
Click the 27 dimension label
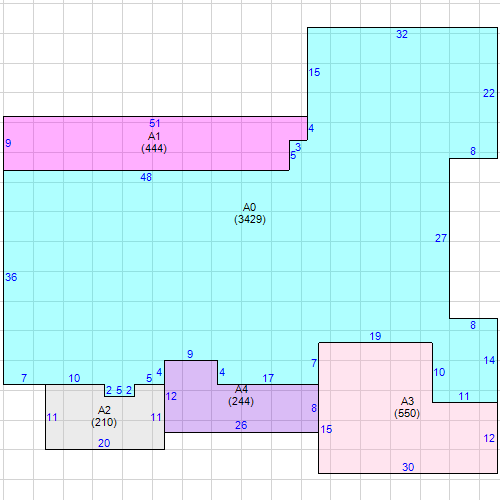pos(441,238)
